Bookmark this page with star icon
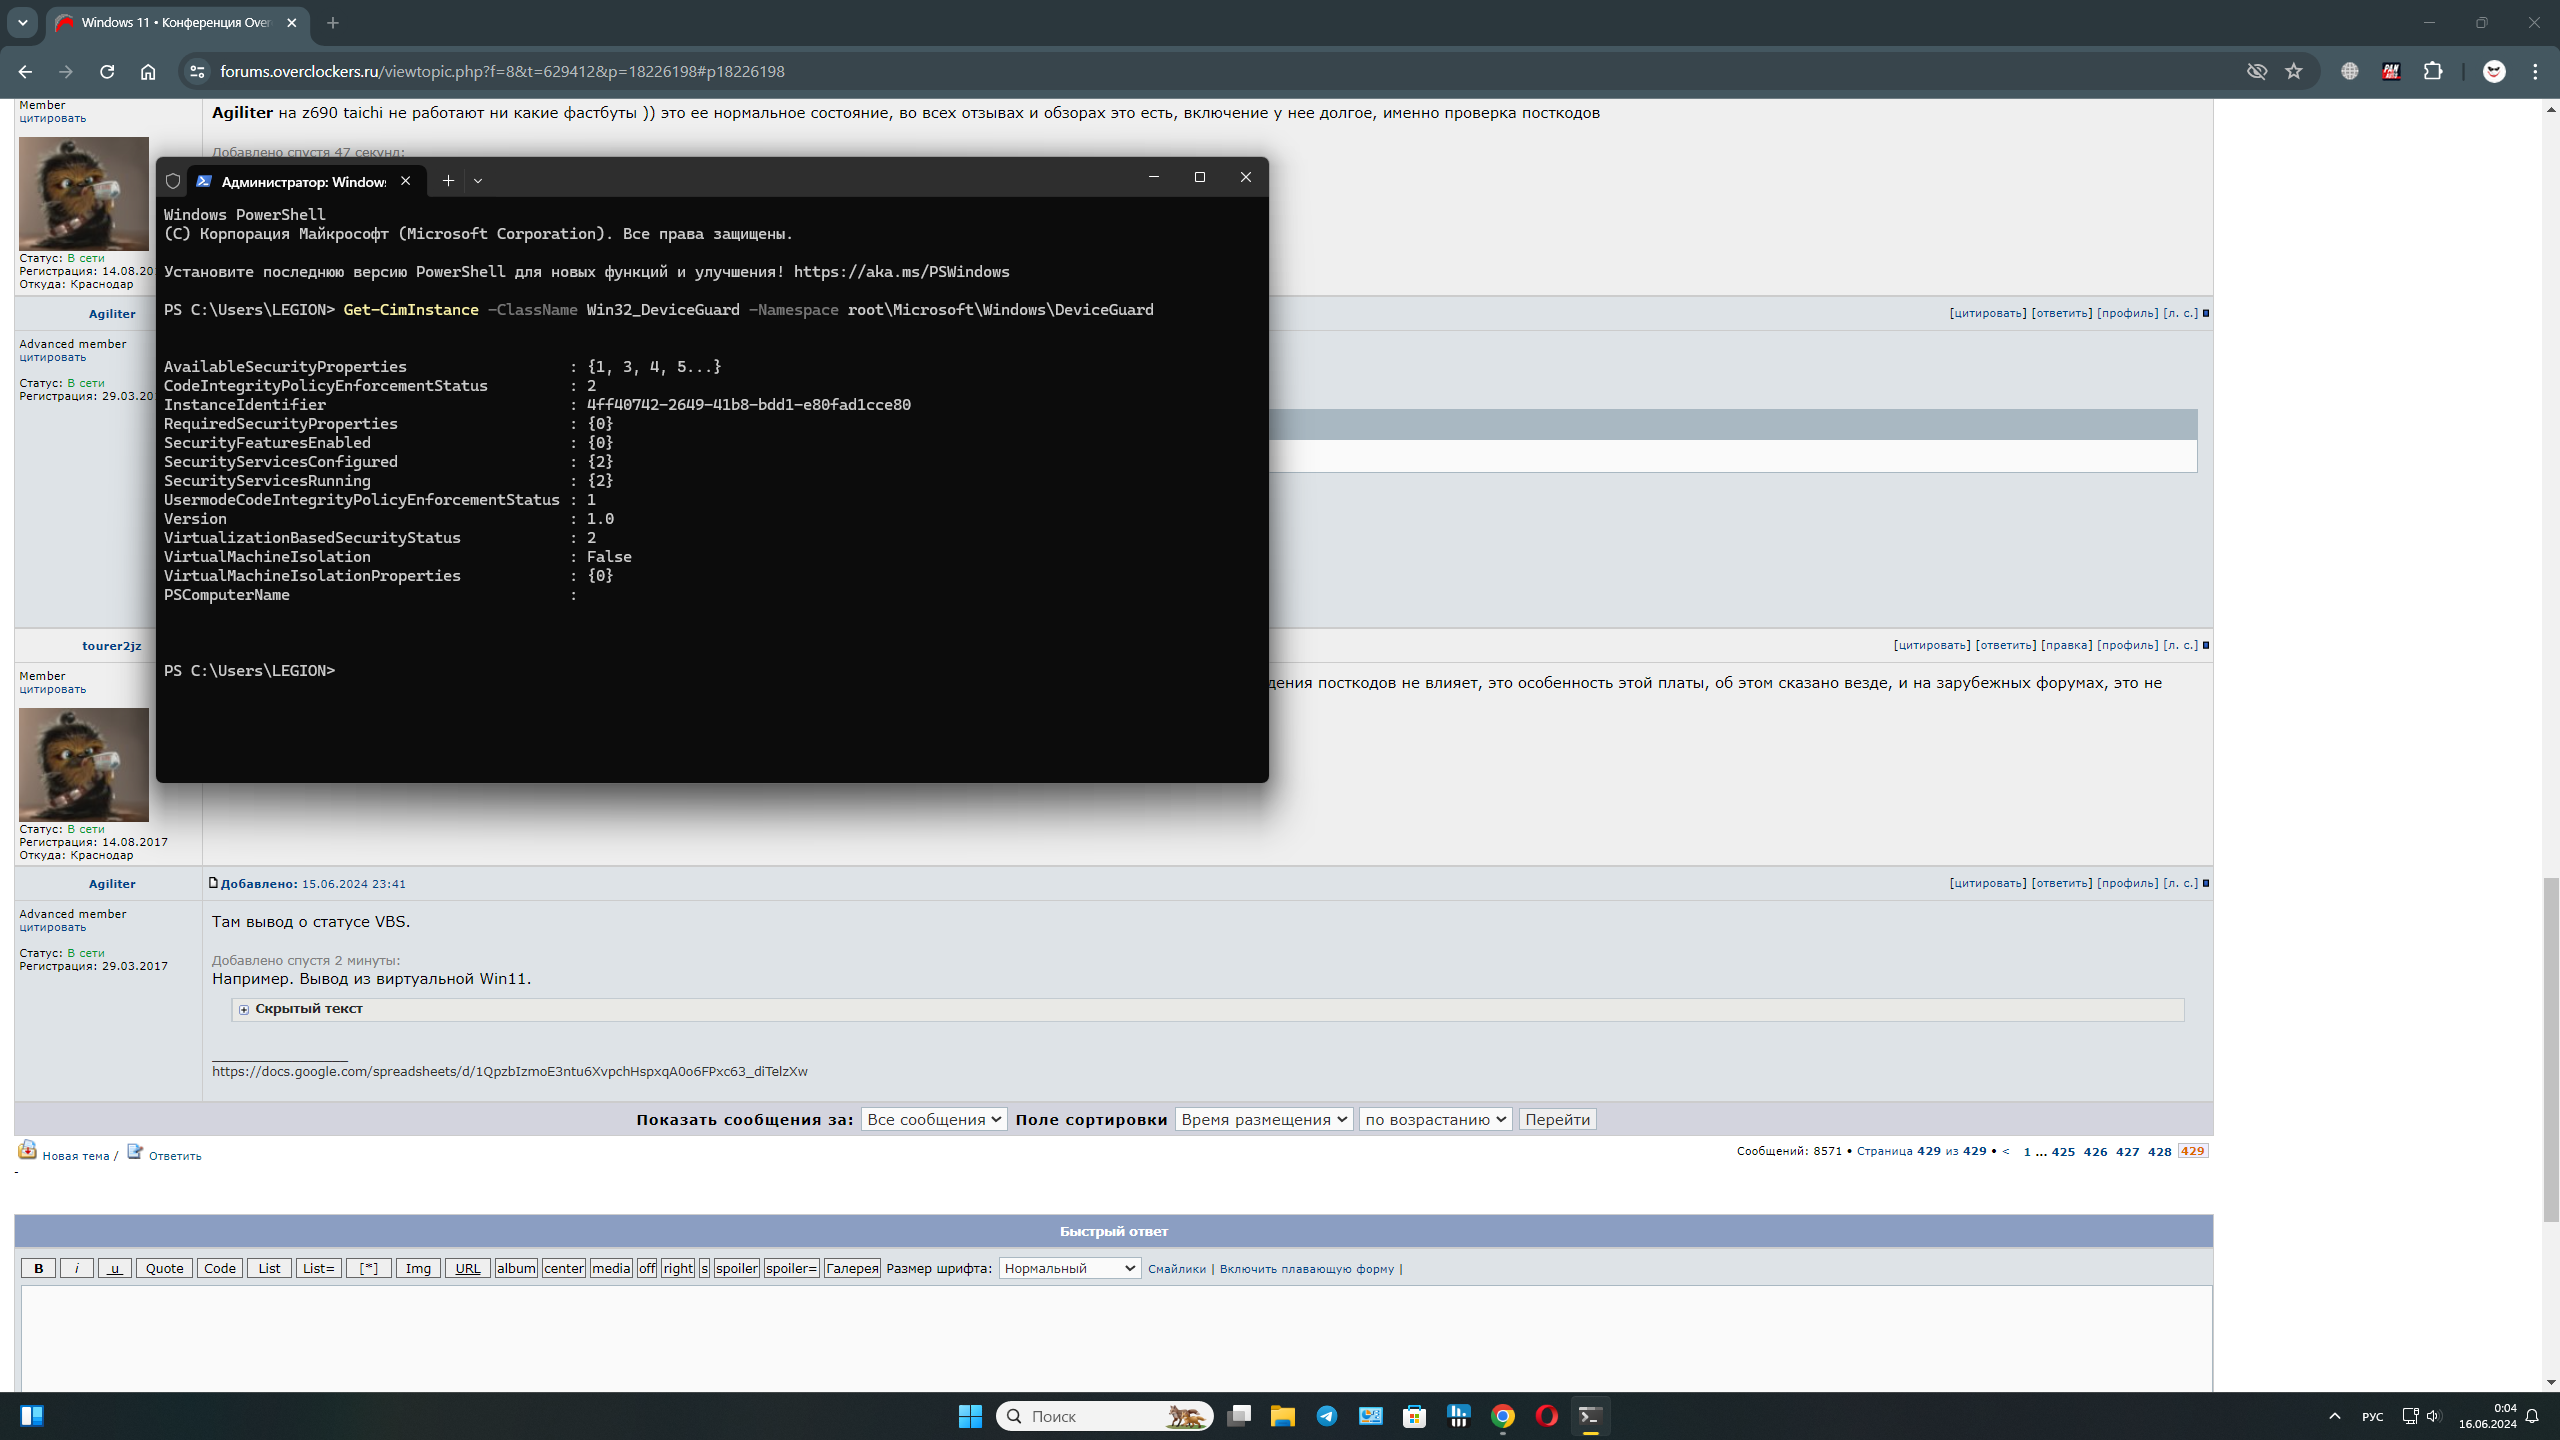This screenshot has width=2560, height=1440. click(2294, 71)
